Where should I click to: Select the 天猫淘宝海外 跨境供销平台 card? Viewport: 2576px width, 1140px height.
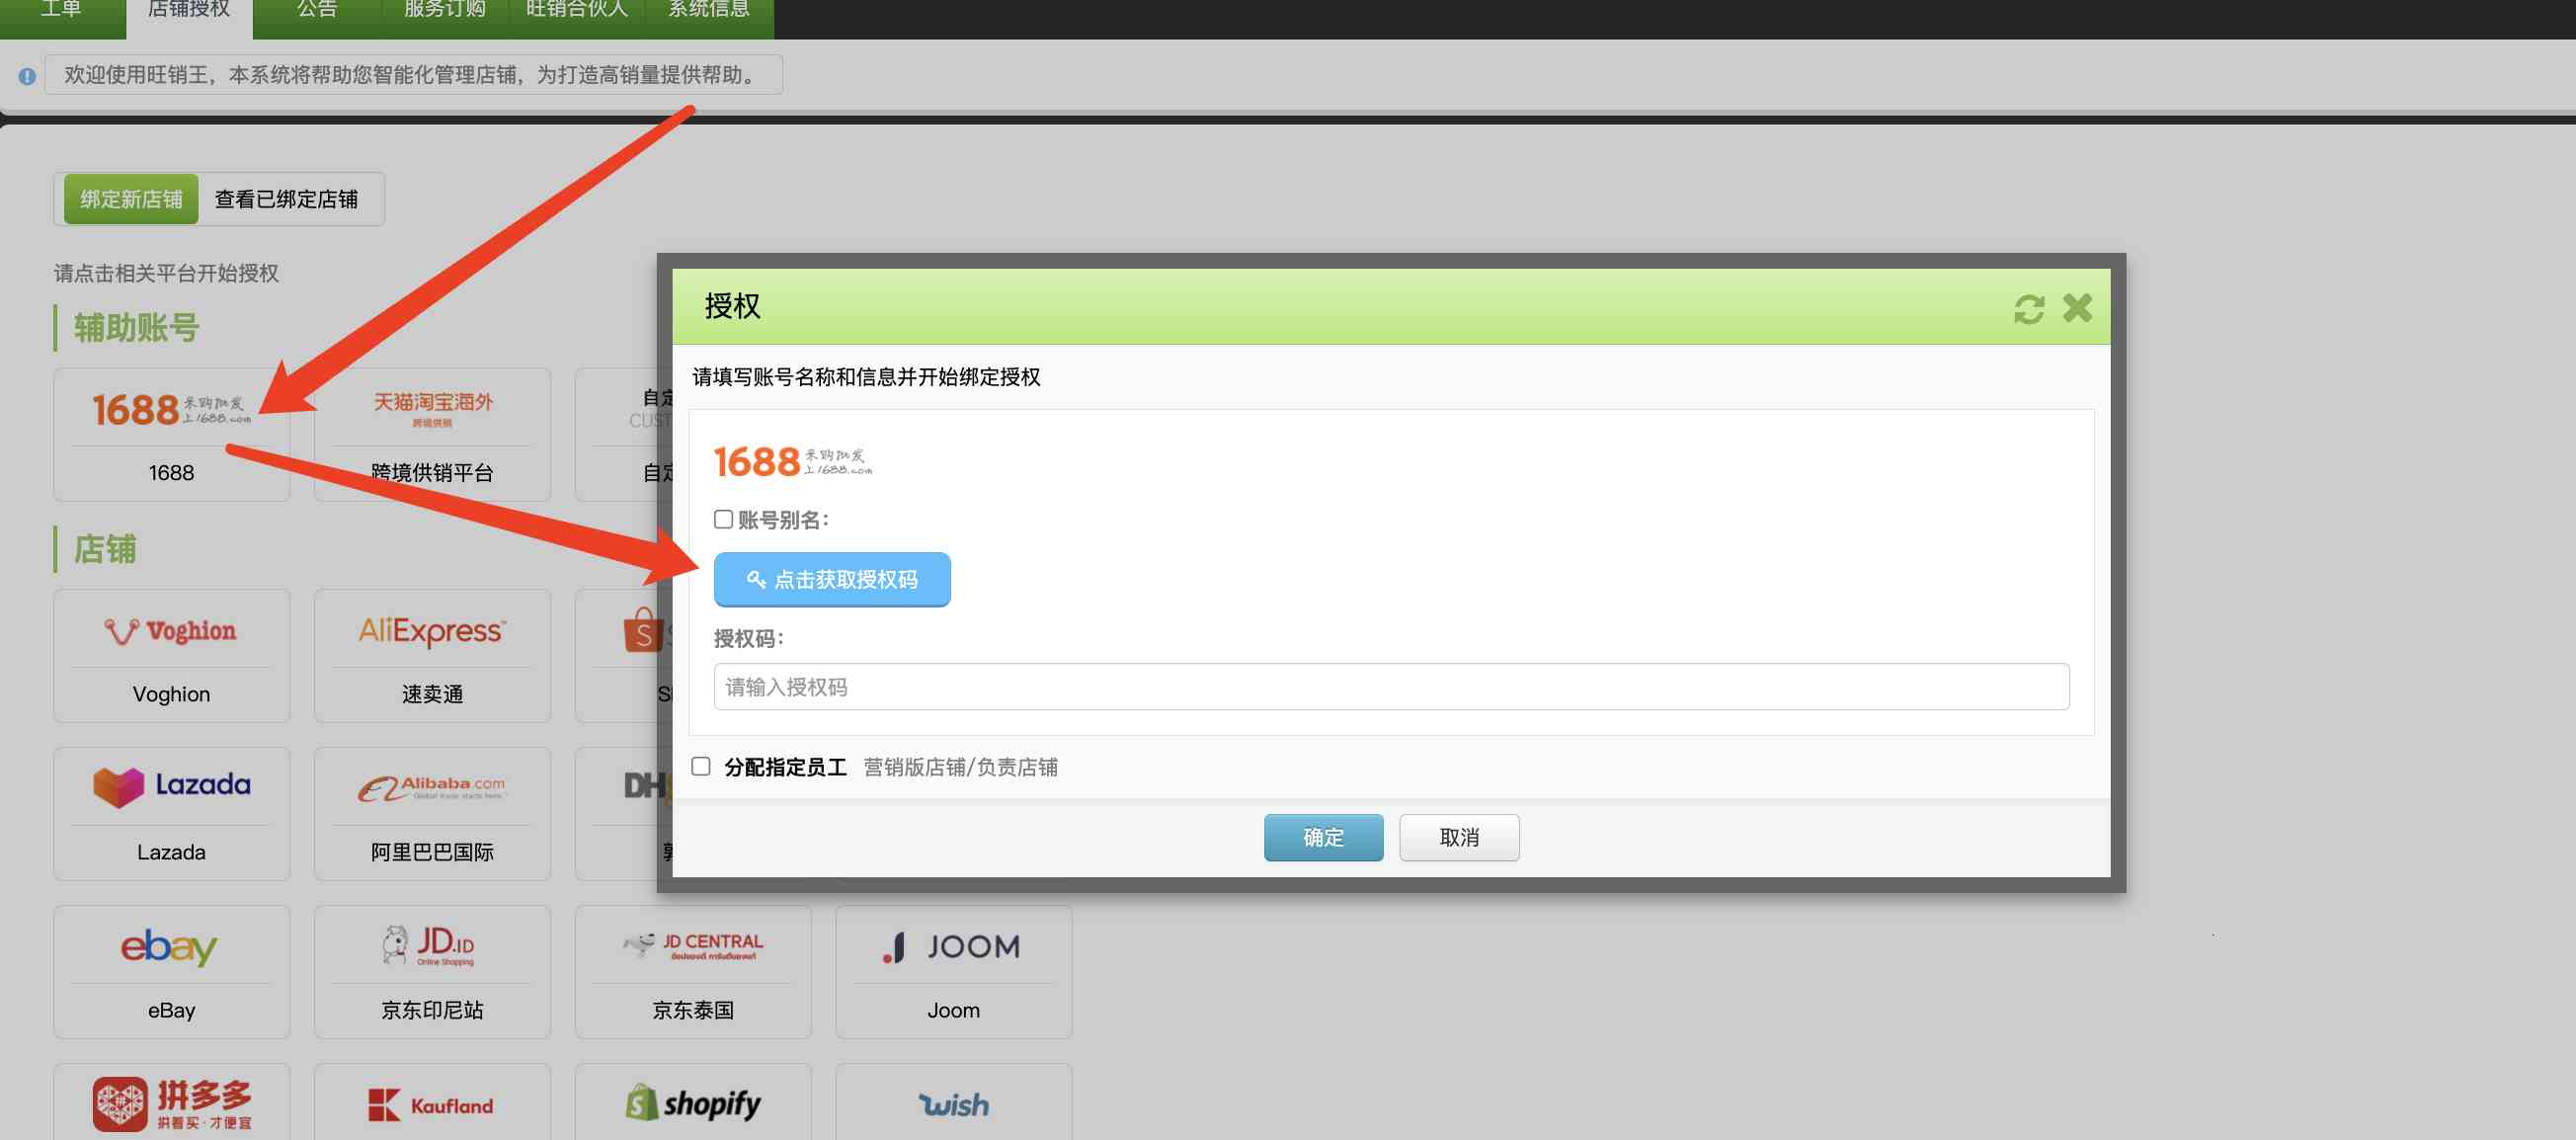tap(432, 434)
